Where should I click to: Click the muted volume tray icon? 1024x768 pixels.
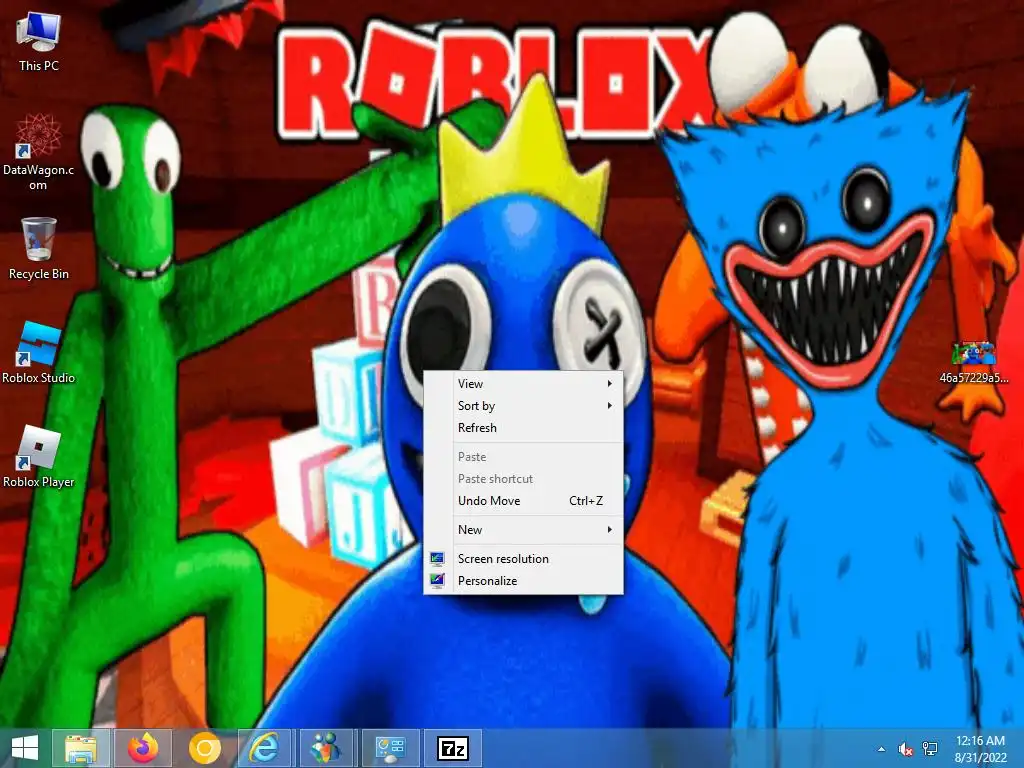[905, 749]
